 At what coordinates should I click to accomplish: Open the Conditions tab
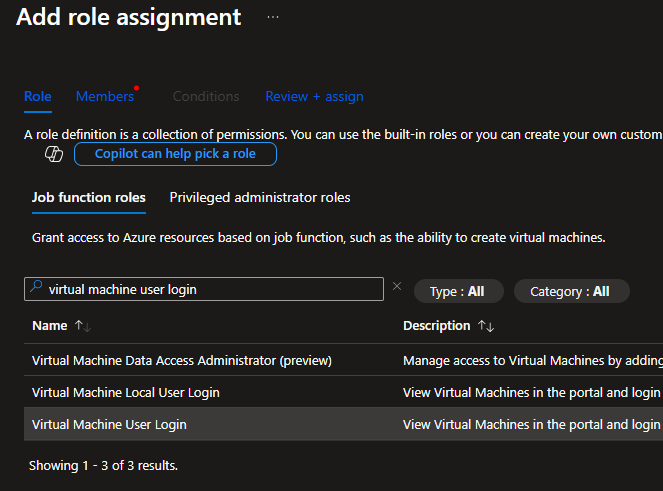206,96
